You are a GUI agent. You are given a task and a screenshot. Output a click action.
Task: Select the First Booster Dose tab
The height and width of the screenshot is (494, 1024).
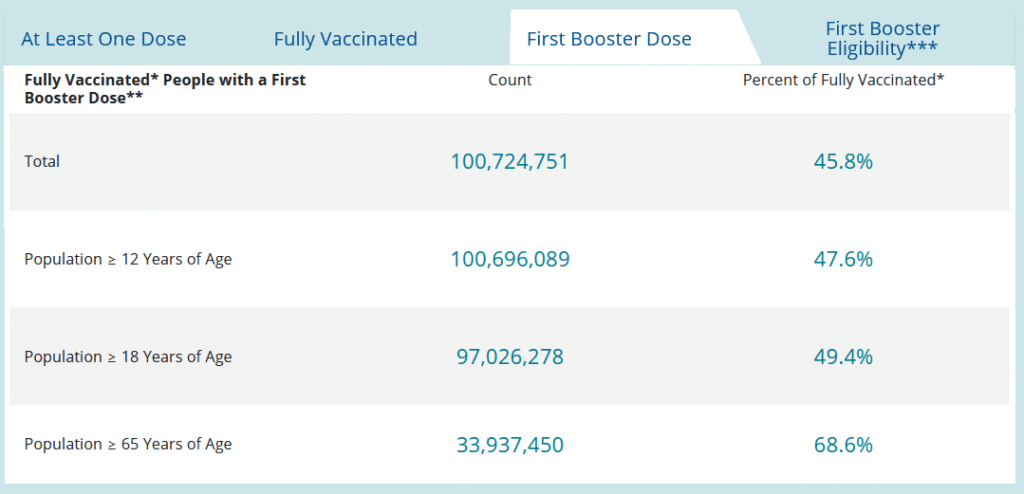click(x=609, y=39)
